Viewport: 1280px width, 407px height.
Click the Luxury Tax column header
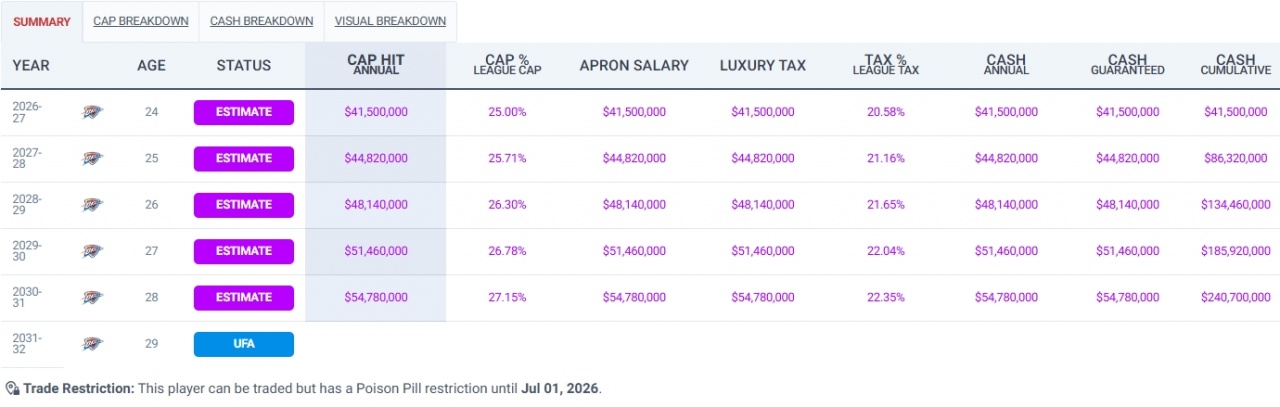point(763,65)
